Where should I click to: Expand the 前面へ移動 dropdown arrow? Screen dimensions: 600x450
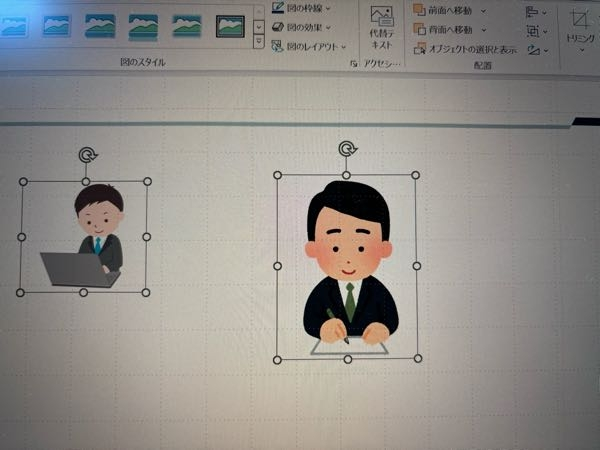point(483,11)
